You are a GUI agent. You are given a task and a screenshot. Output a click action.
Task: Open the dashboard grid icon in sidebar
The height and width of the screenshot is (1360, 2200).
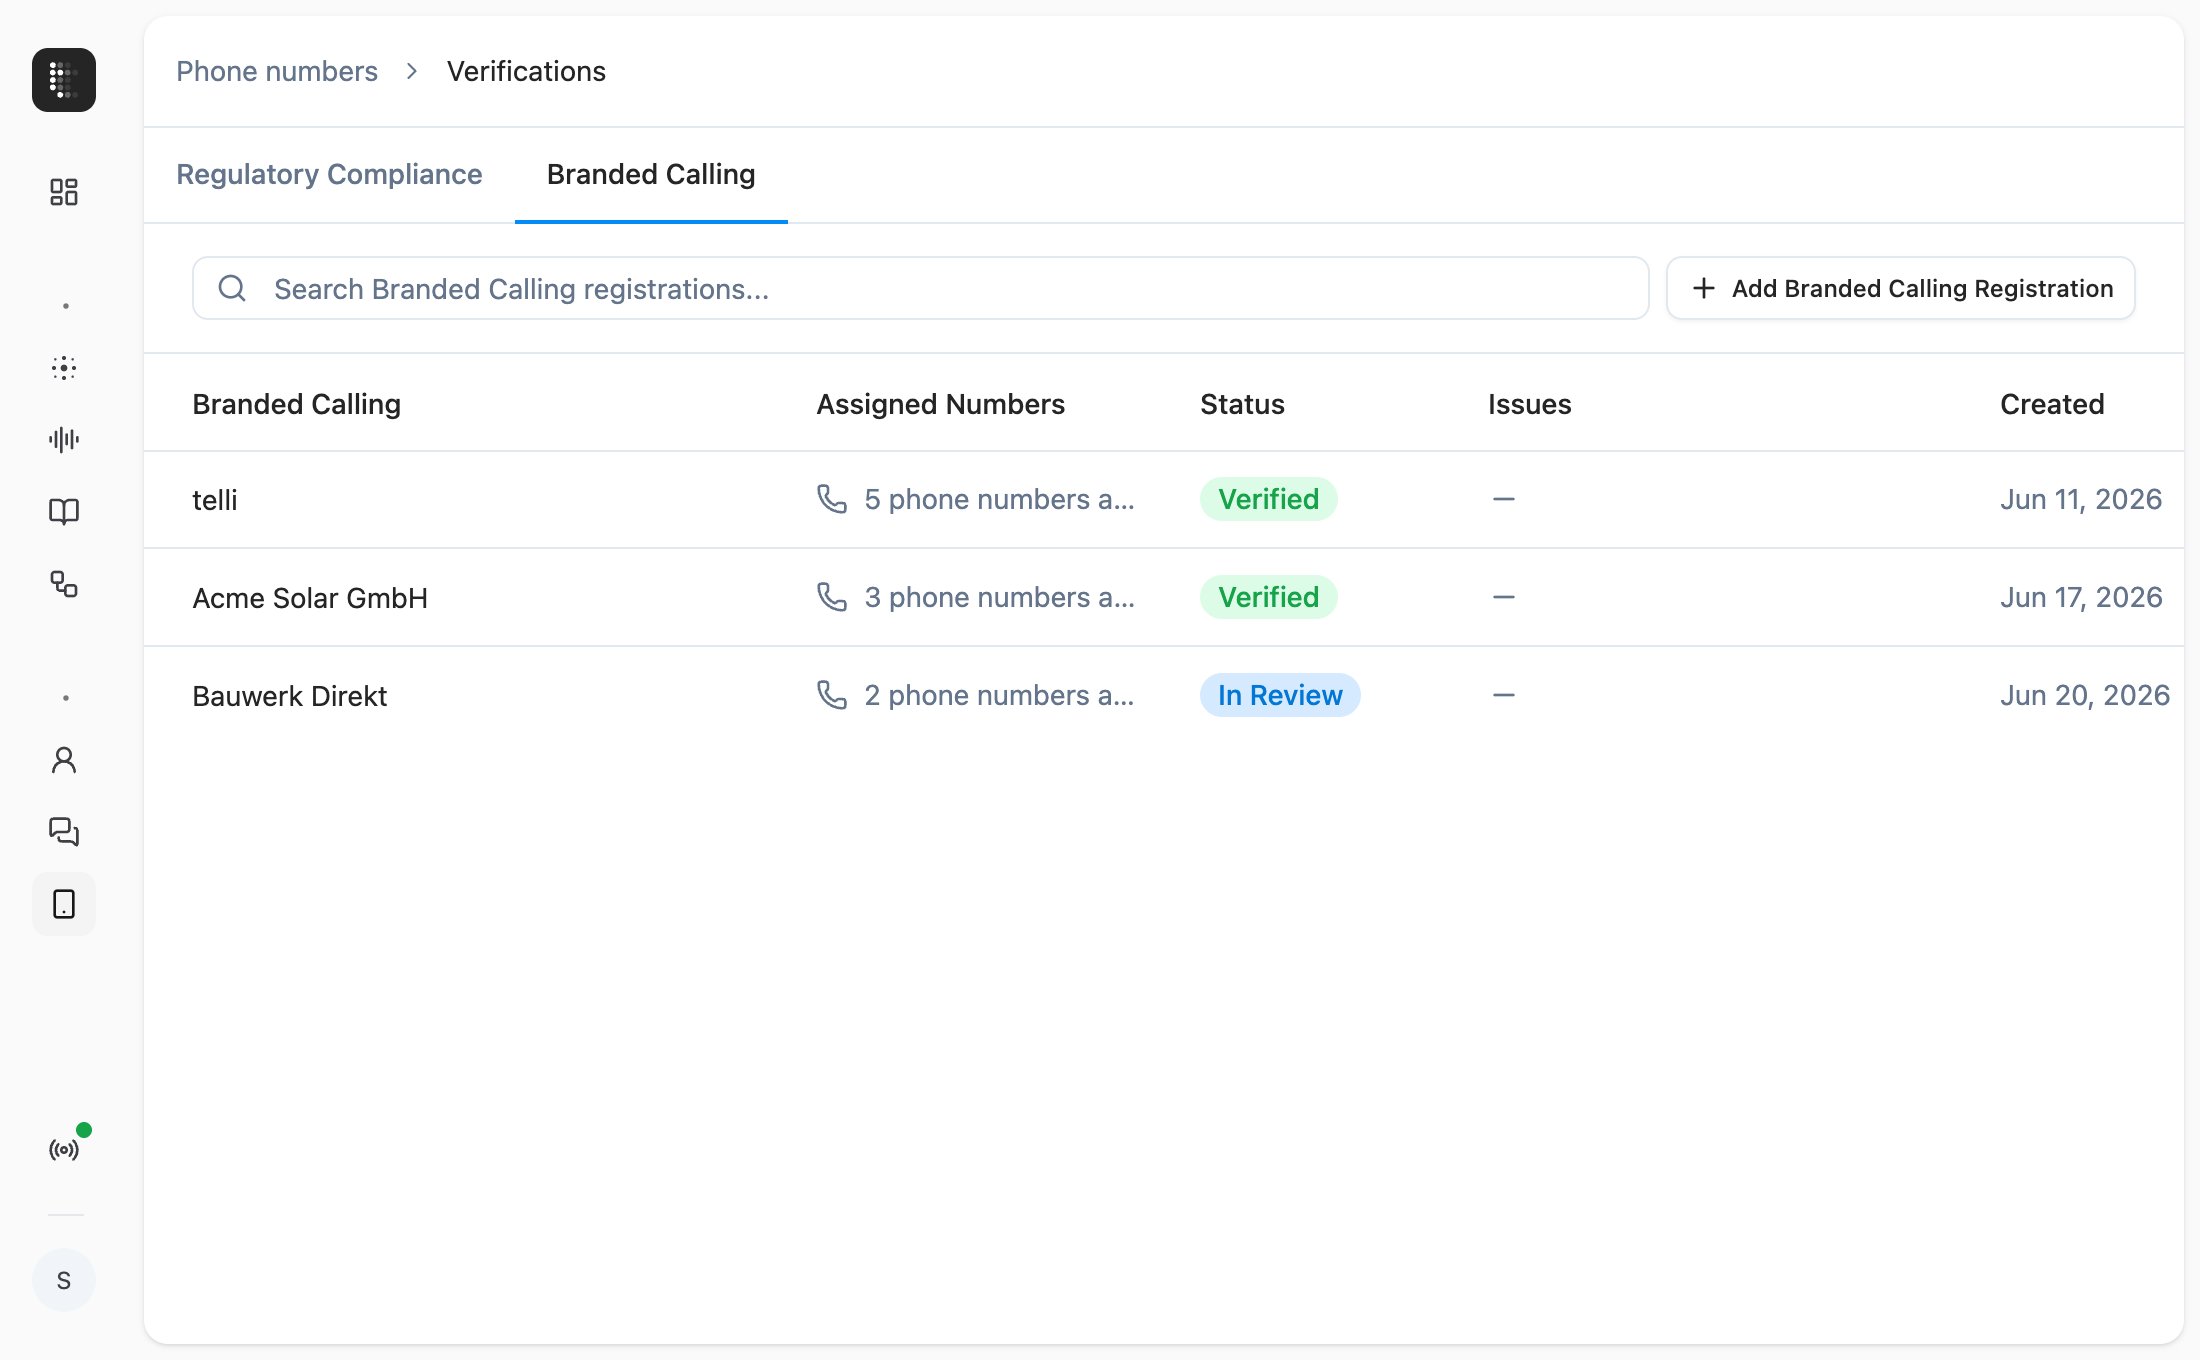(64, 192)
